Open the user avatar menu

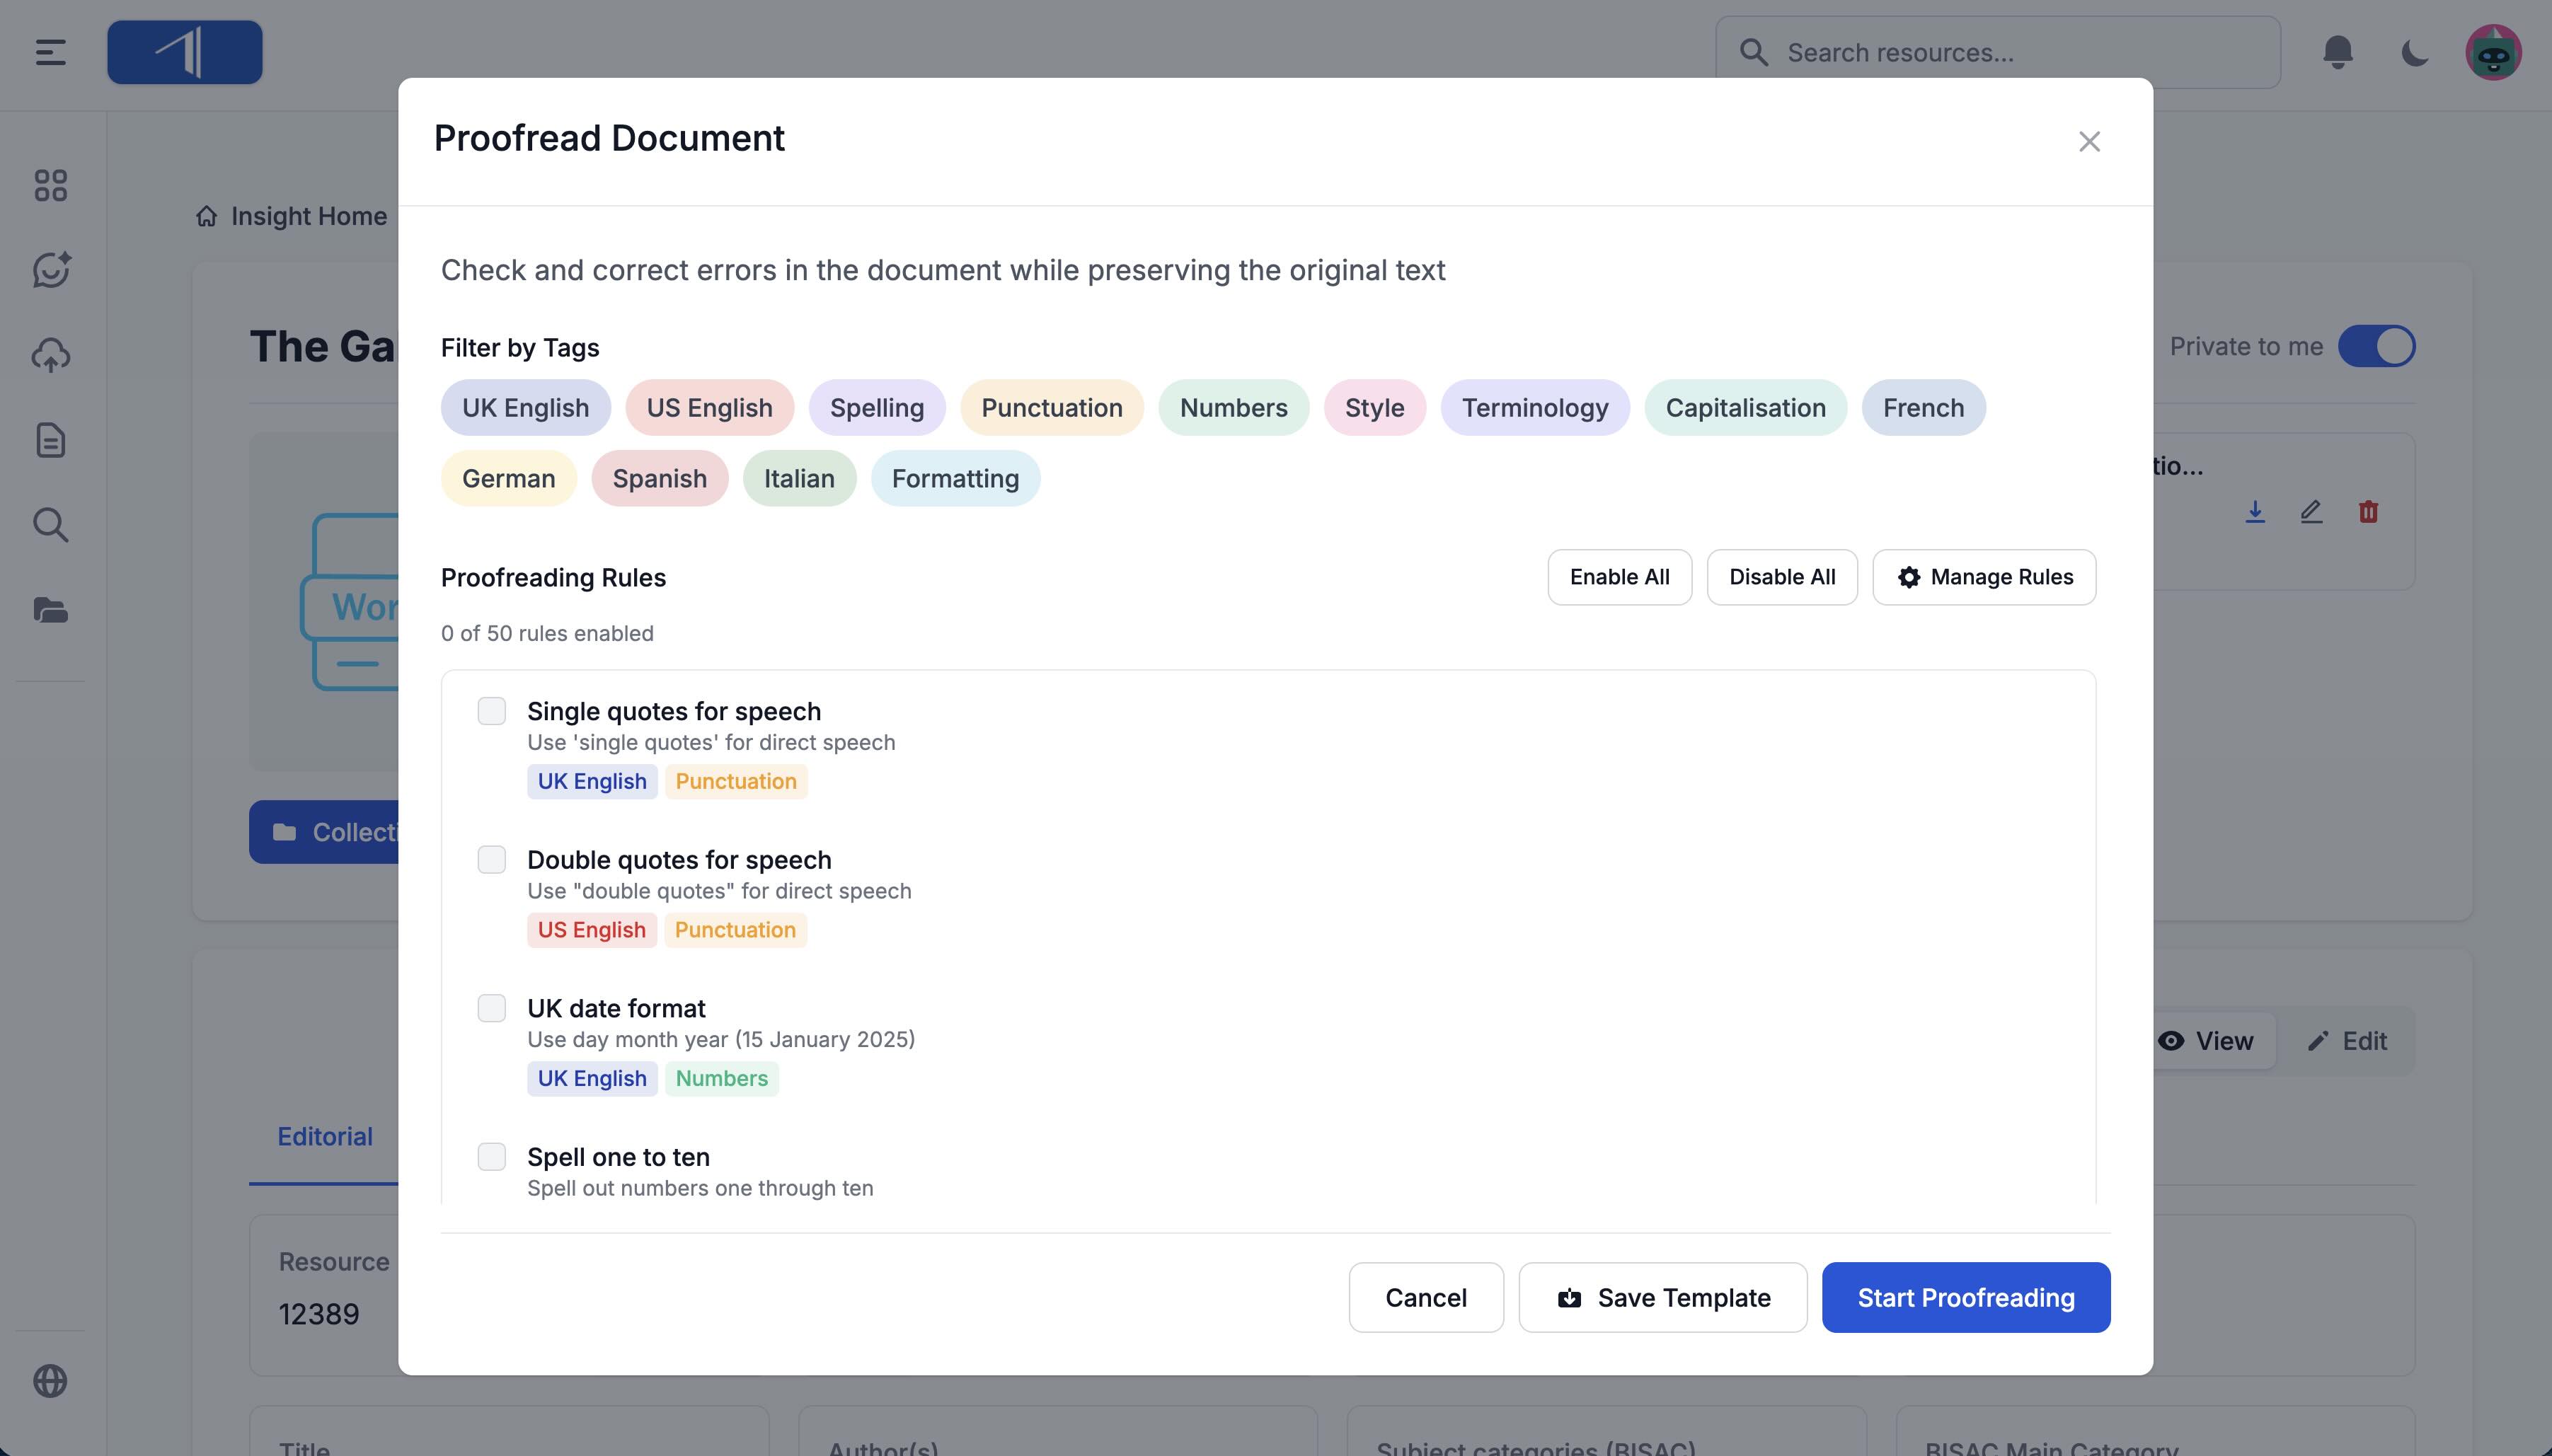point(2493,52)
